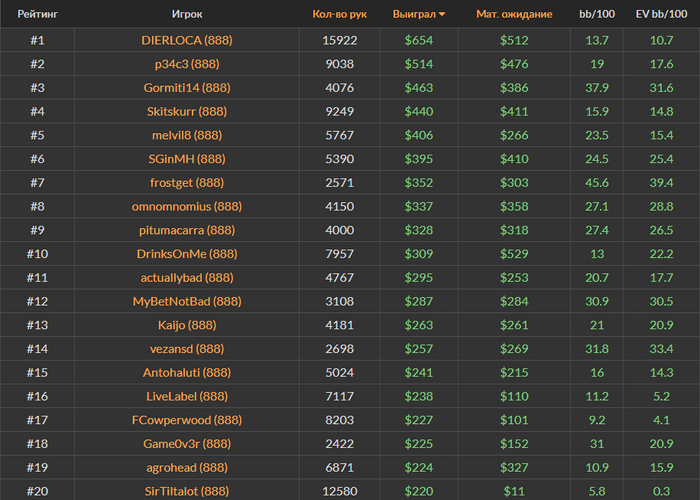
Task: Select hands count 15922
Action: [339, 40]
